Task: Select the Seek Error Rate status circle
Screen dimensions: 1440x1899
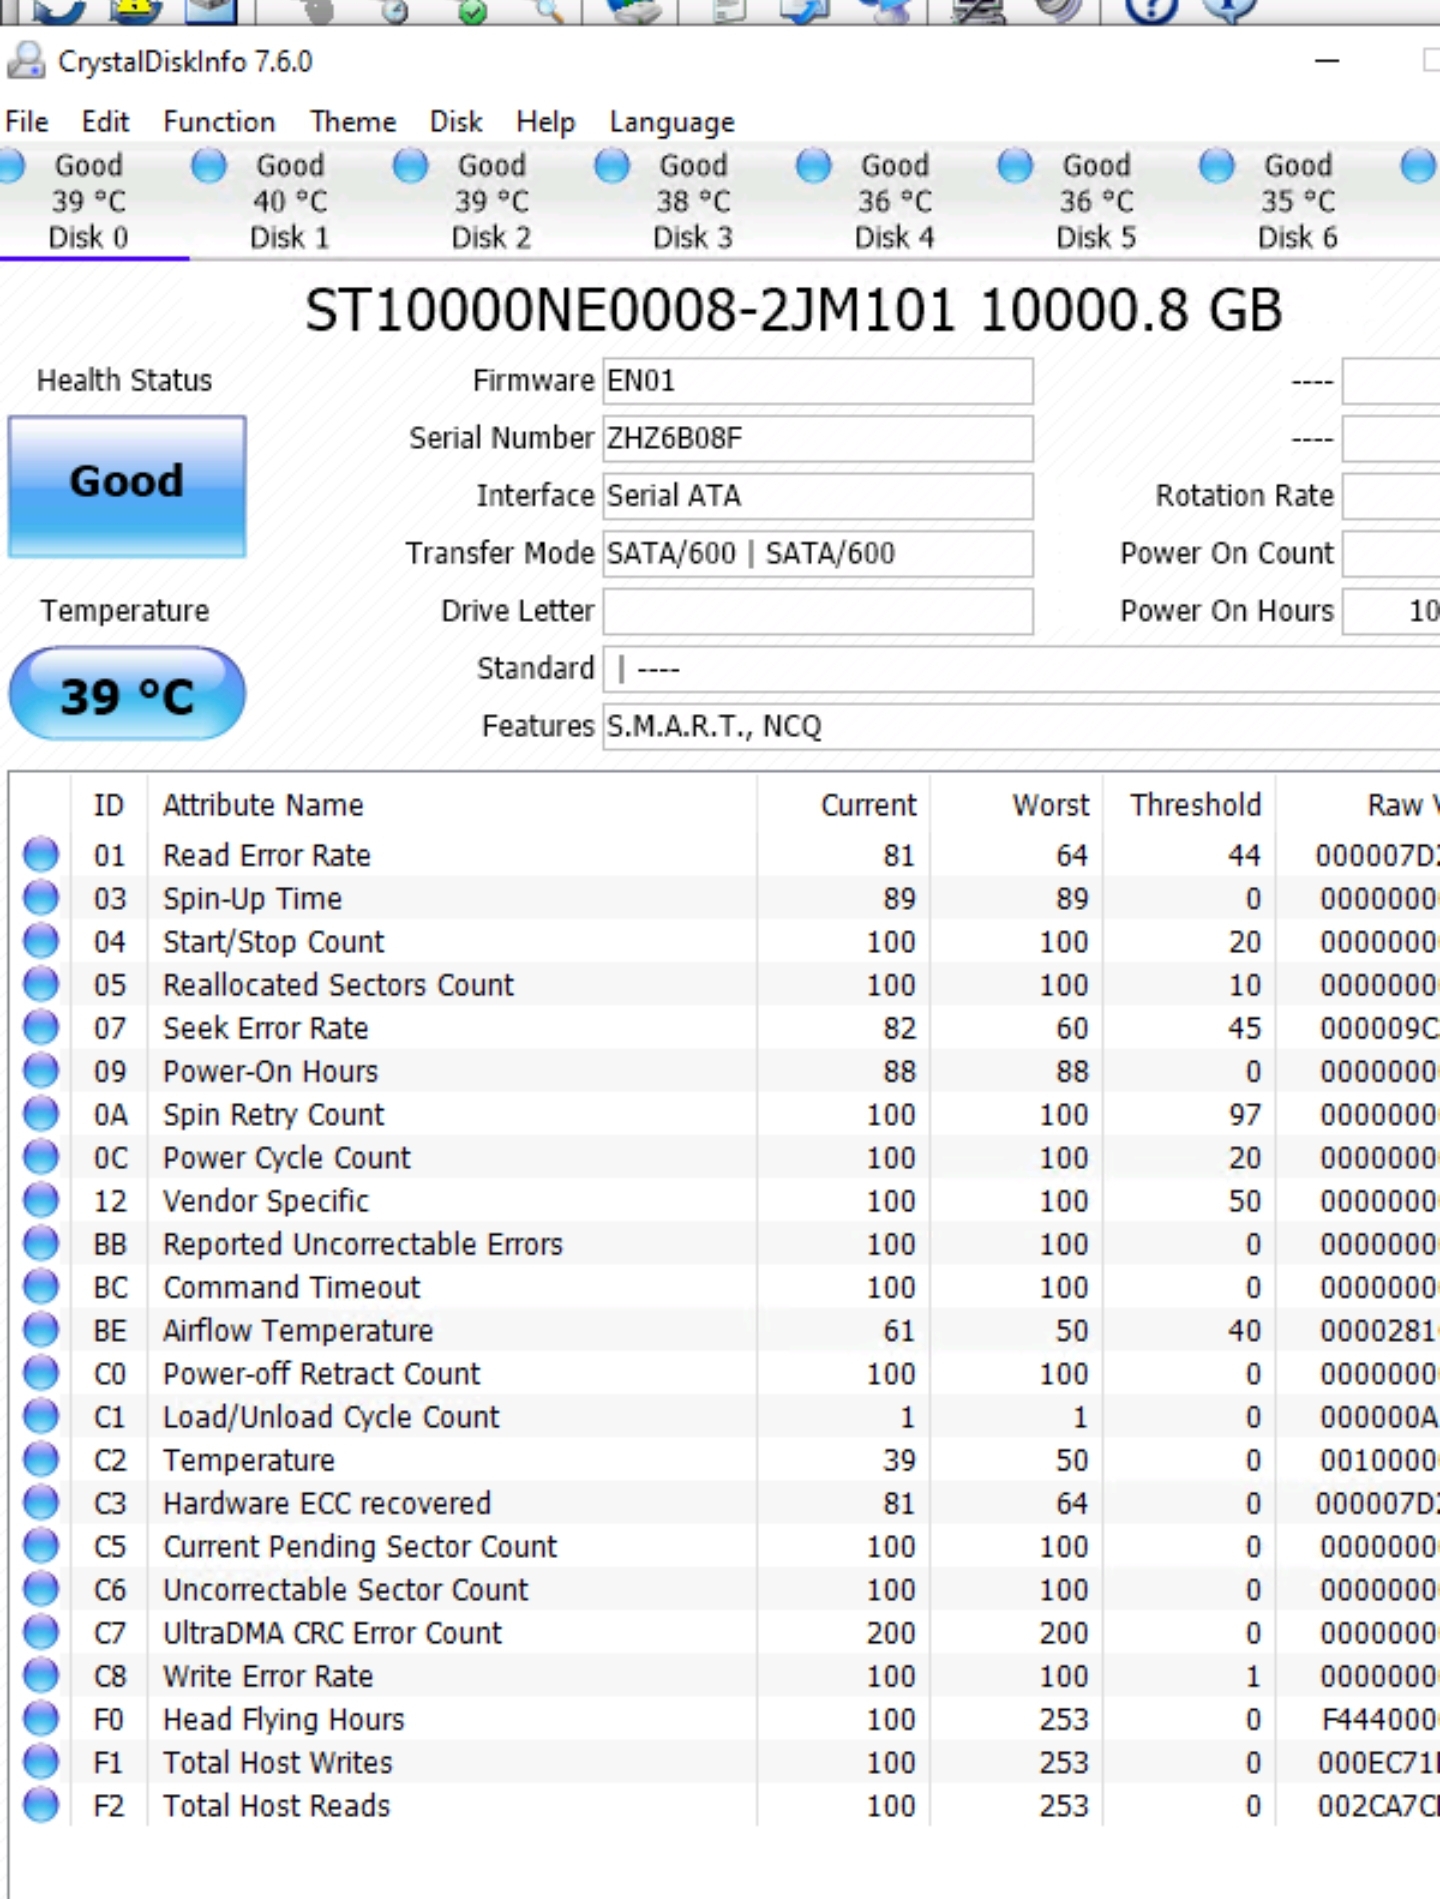Action: pyautogui.click(x=41, y=1027)
